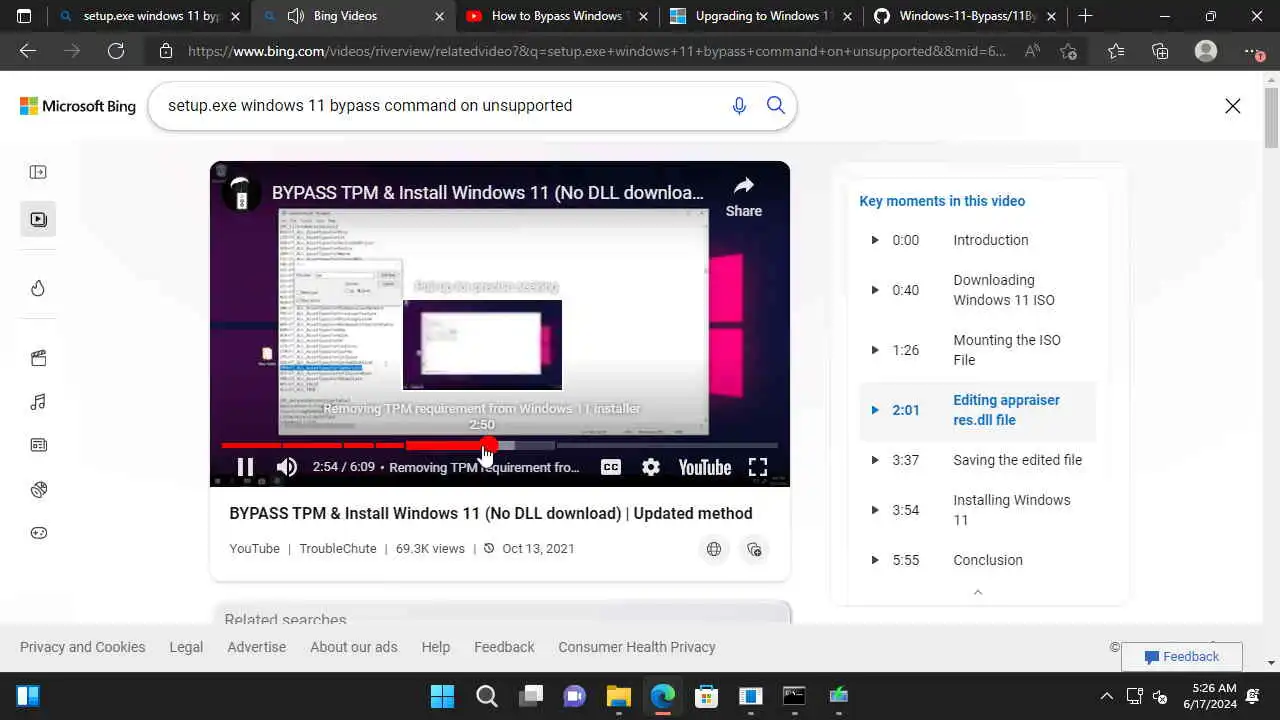Screen dimensions: 1280x720
Task: Jump to Mounting the ISO File moment
Action: point(977,350)
